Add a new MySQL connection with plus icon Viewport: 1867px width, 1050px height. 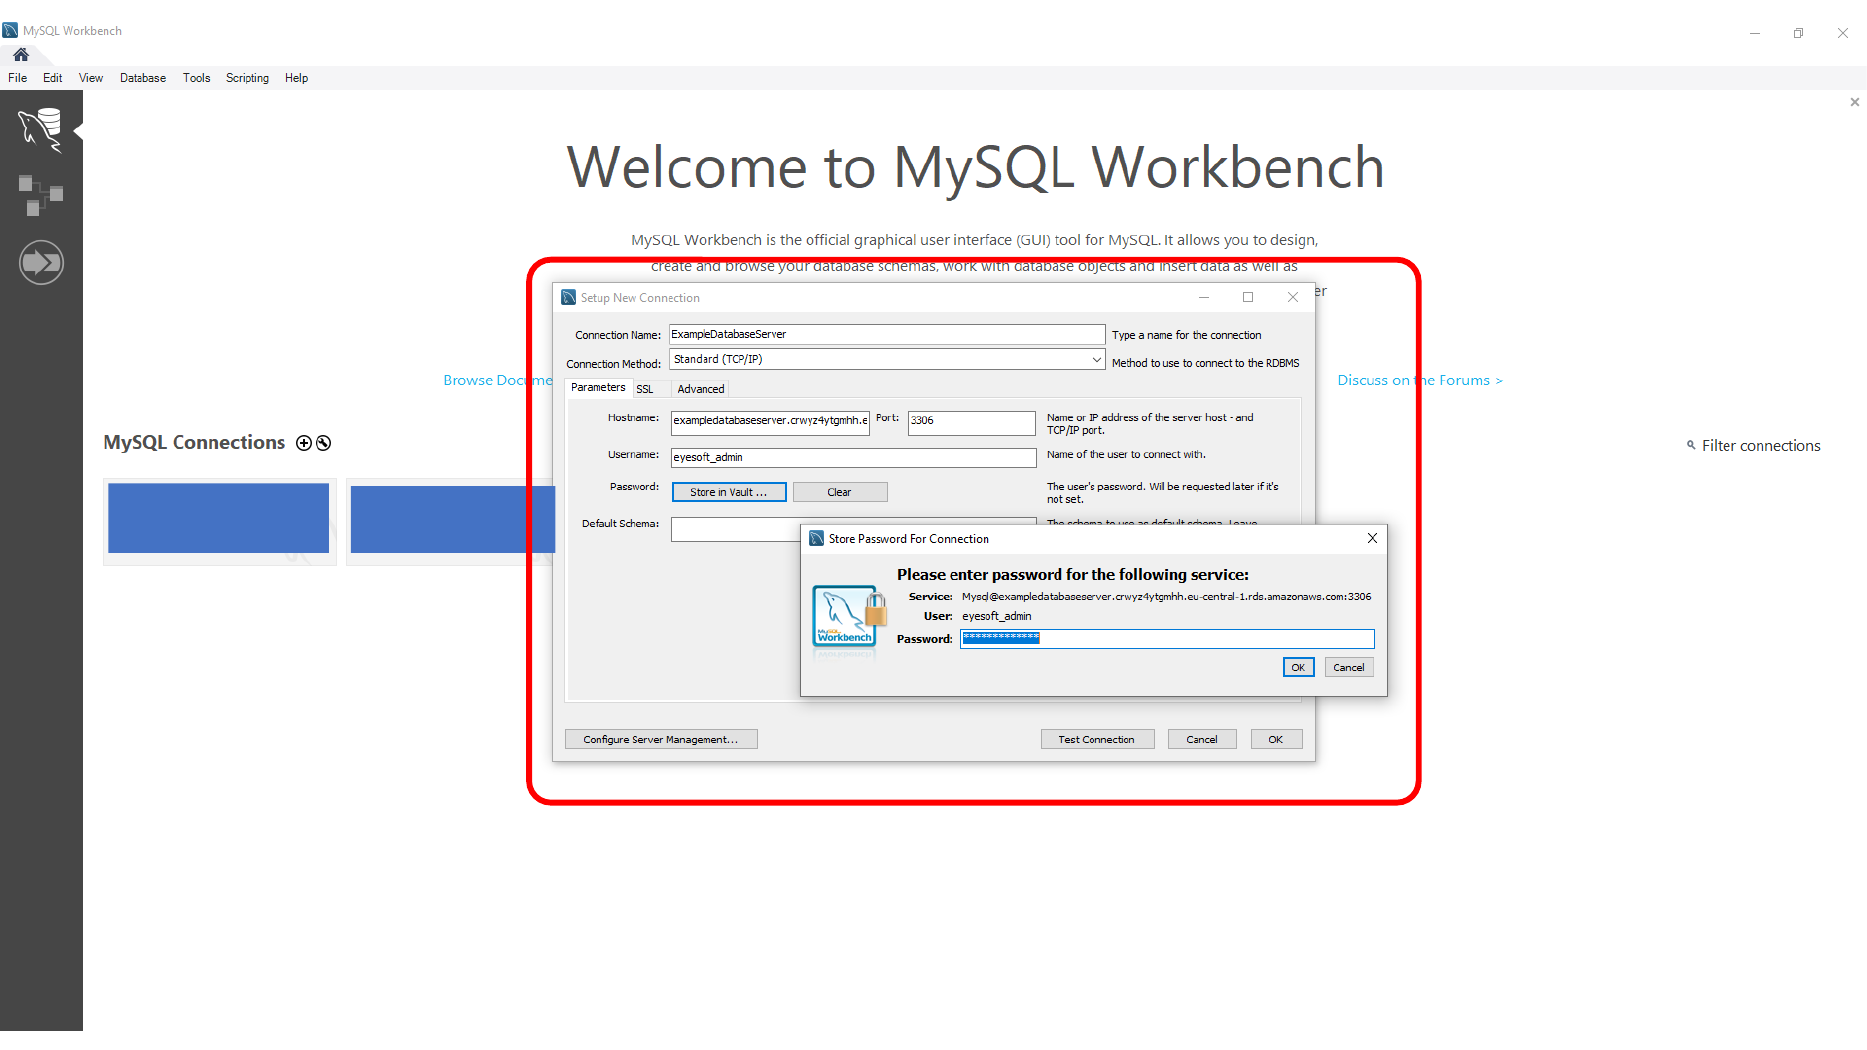tap(304, 443)
